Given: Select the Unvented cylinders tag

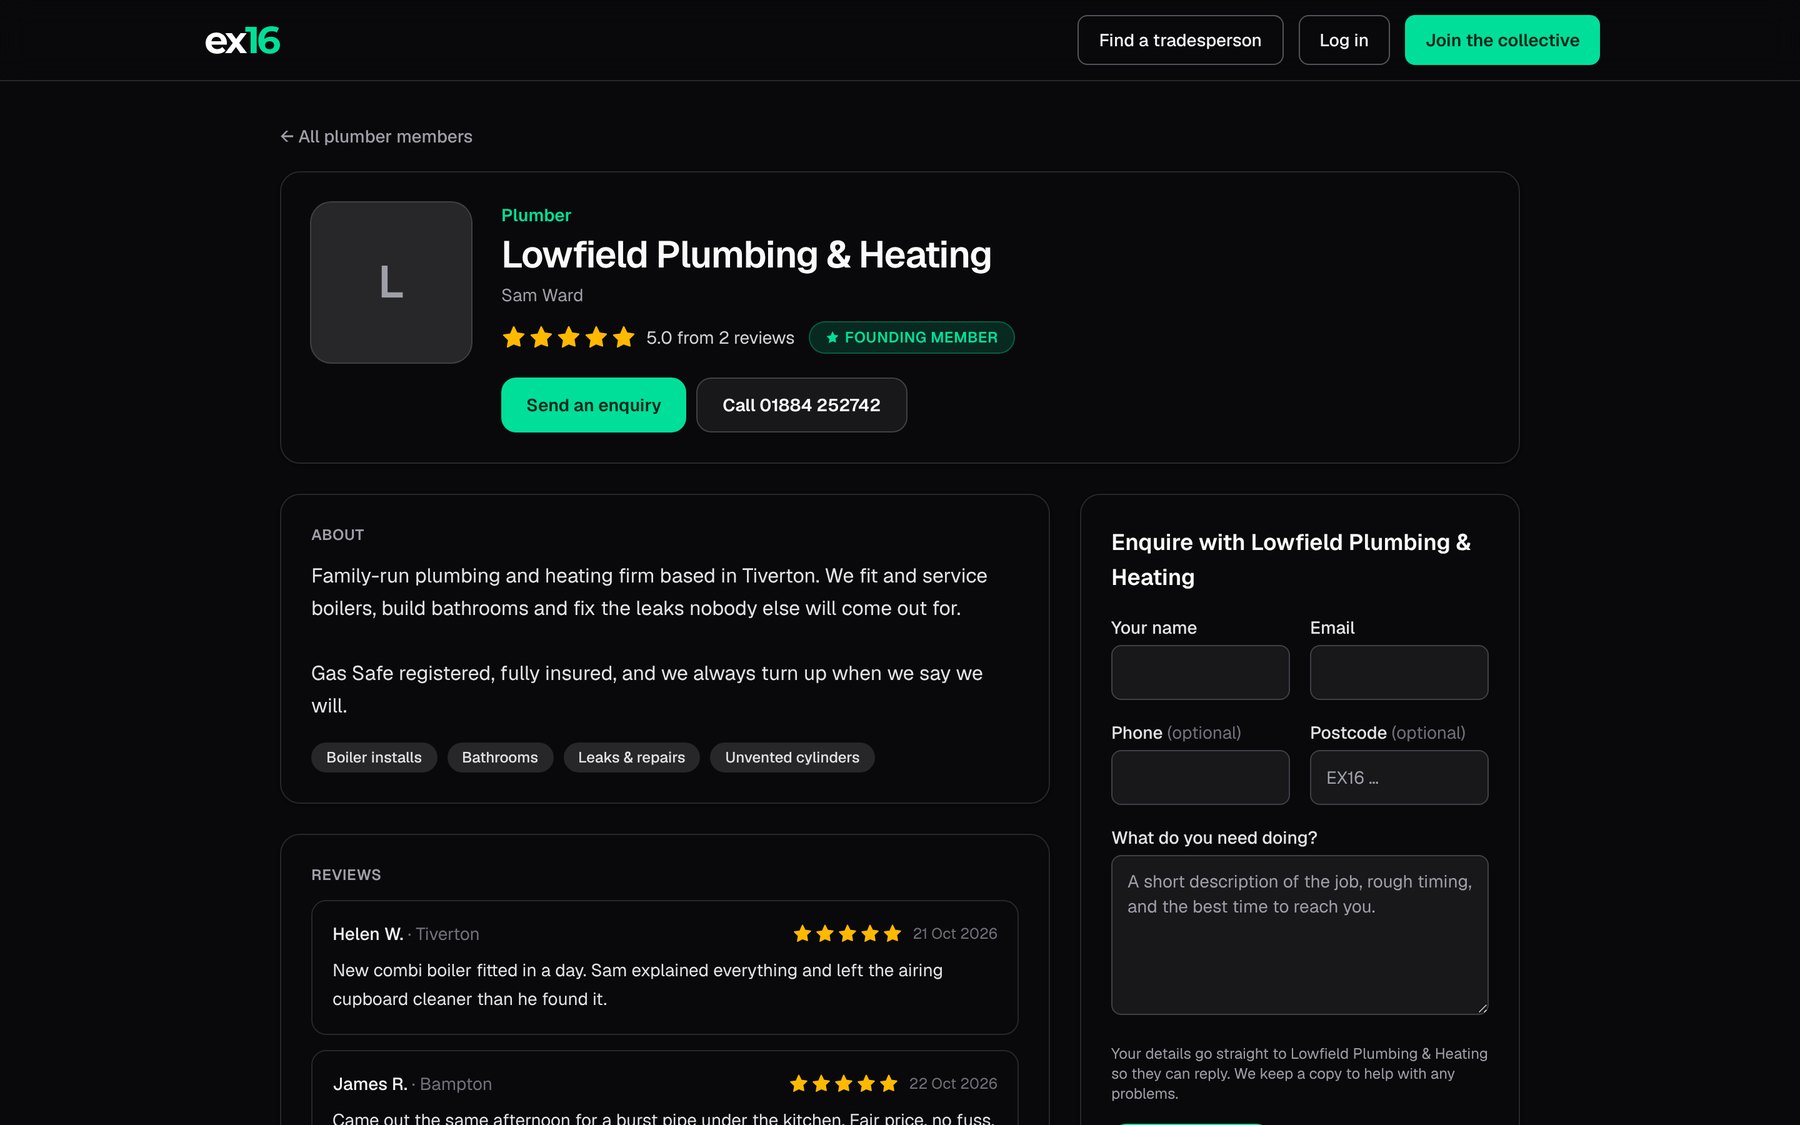Looking at the screenshot, I should pyautogui.click(x=792, y=757).
